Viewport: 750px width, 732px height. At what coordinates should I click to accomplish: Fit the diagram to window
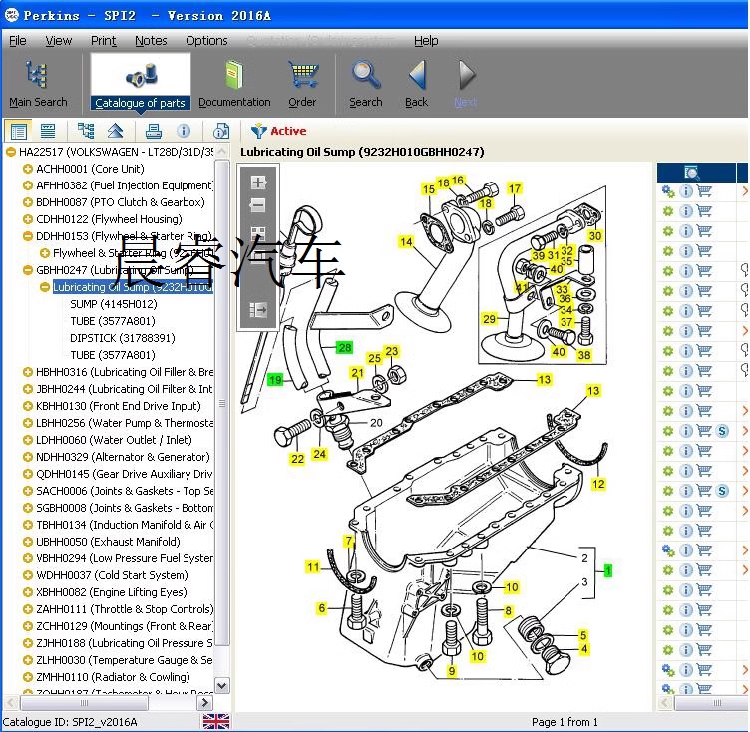pos(258,233)
